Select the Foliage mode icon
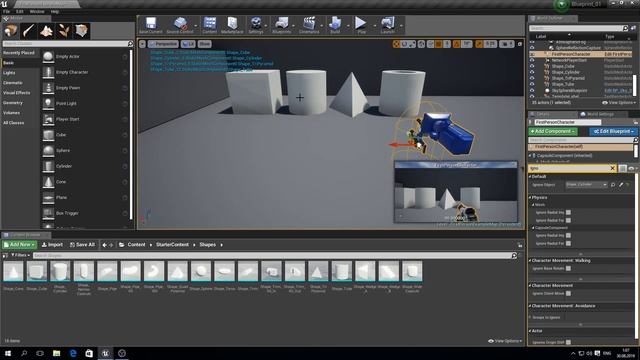The width and height of the screenshot is (640, 360). tap(64, 31)
